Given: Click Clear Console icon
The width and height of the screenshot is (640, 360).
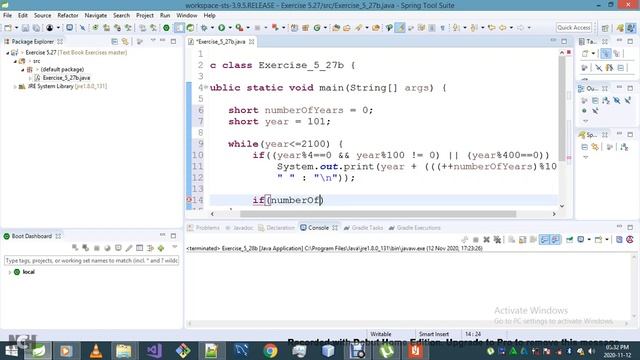Looking at the screenshot, I should pos(511,240).
